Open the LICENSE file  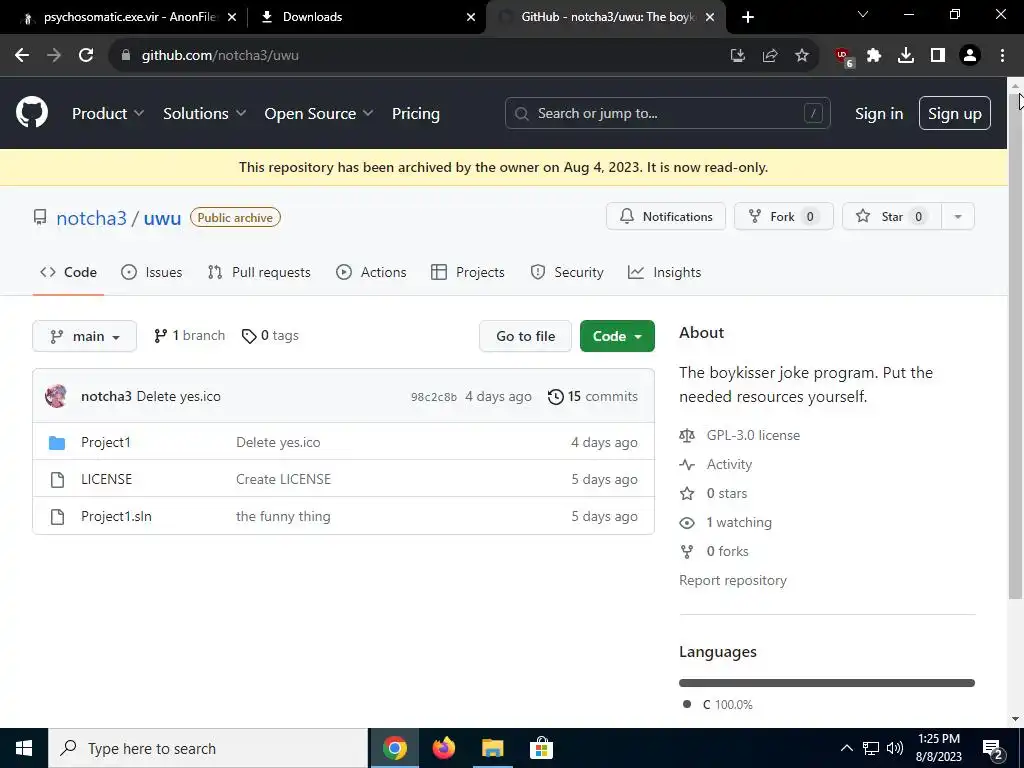point(106,479)
